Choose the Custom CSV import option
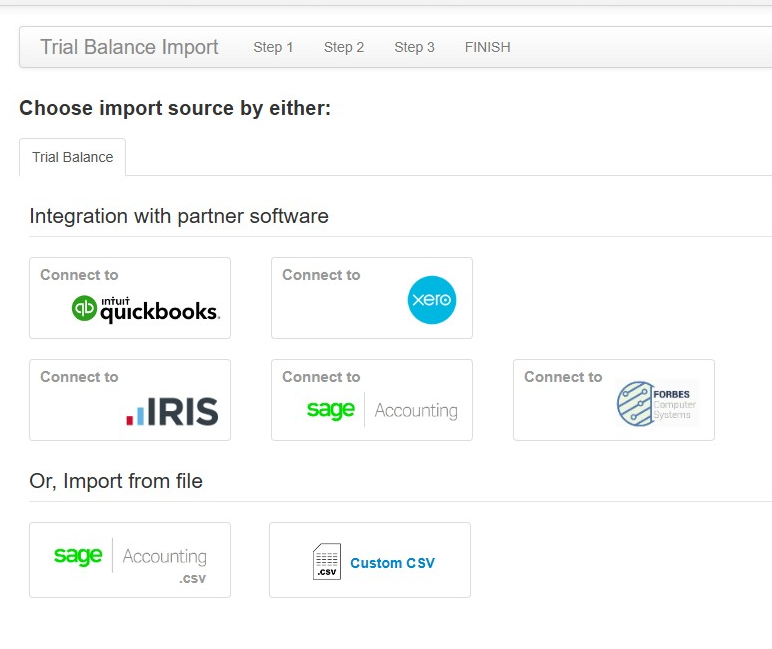 [x=370, y=560]
